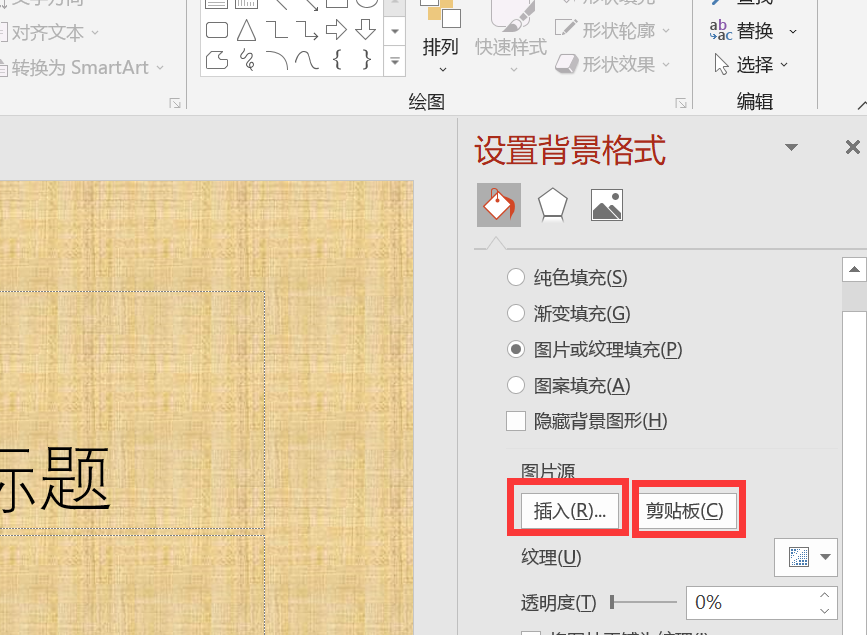Choose the 纯色填充 fill option
The height and width of the screenshot is (635, 867).
pos(515,277)
